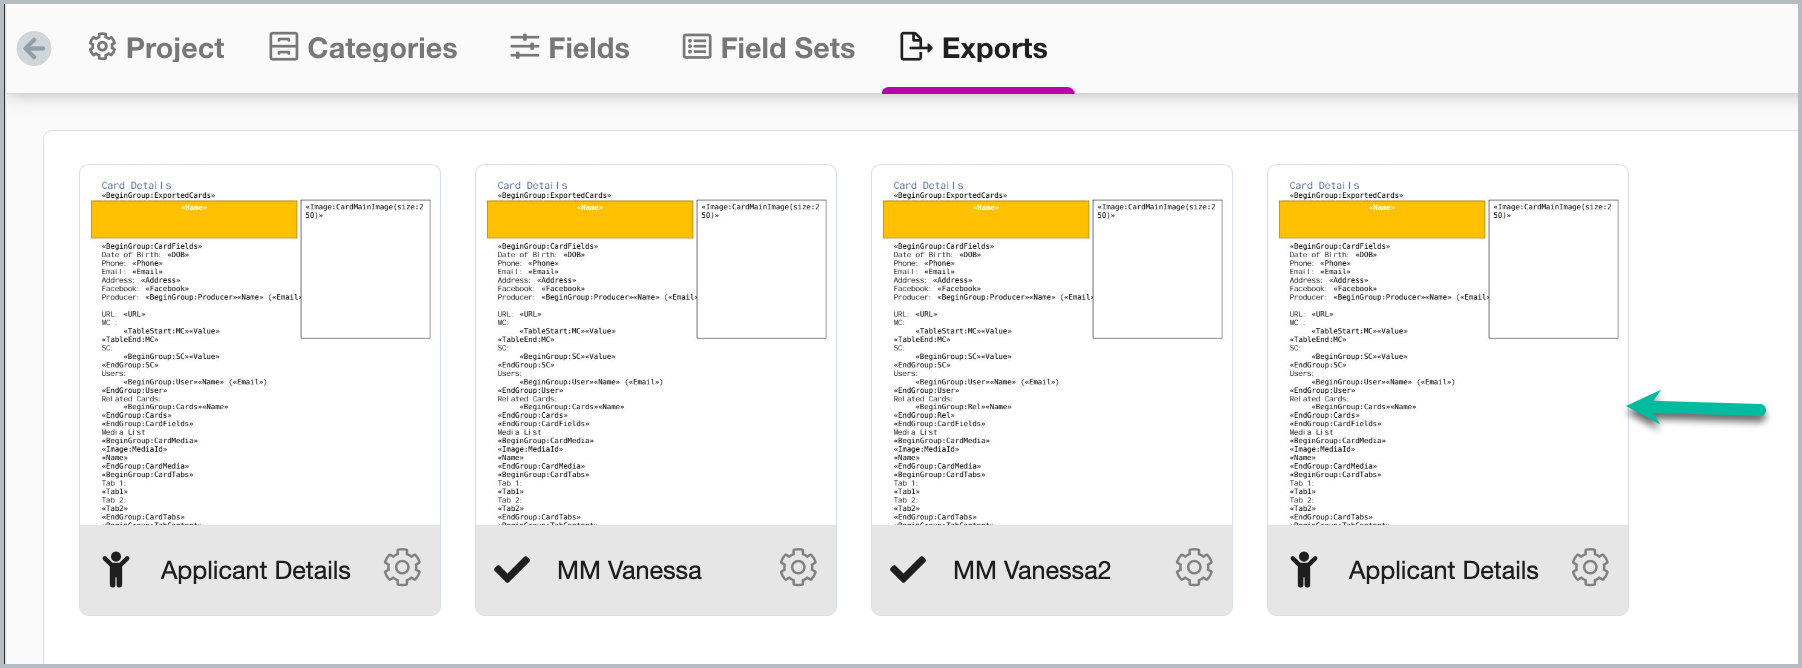Click person icon on last Applicant Details card
The height and width of the screenshot is (668, 1802).
[1304, 569]
